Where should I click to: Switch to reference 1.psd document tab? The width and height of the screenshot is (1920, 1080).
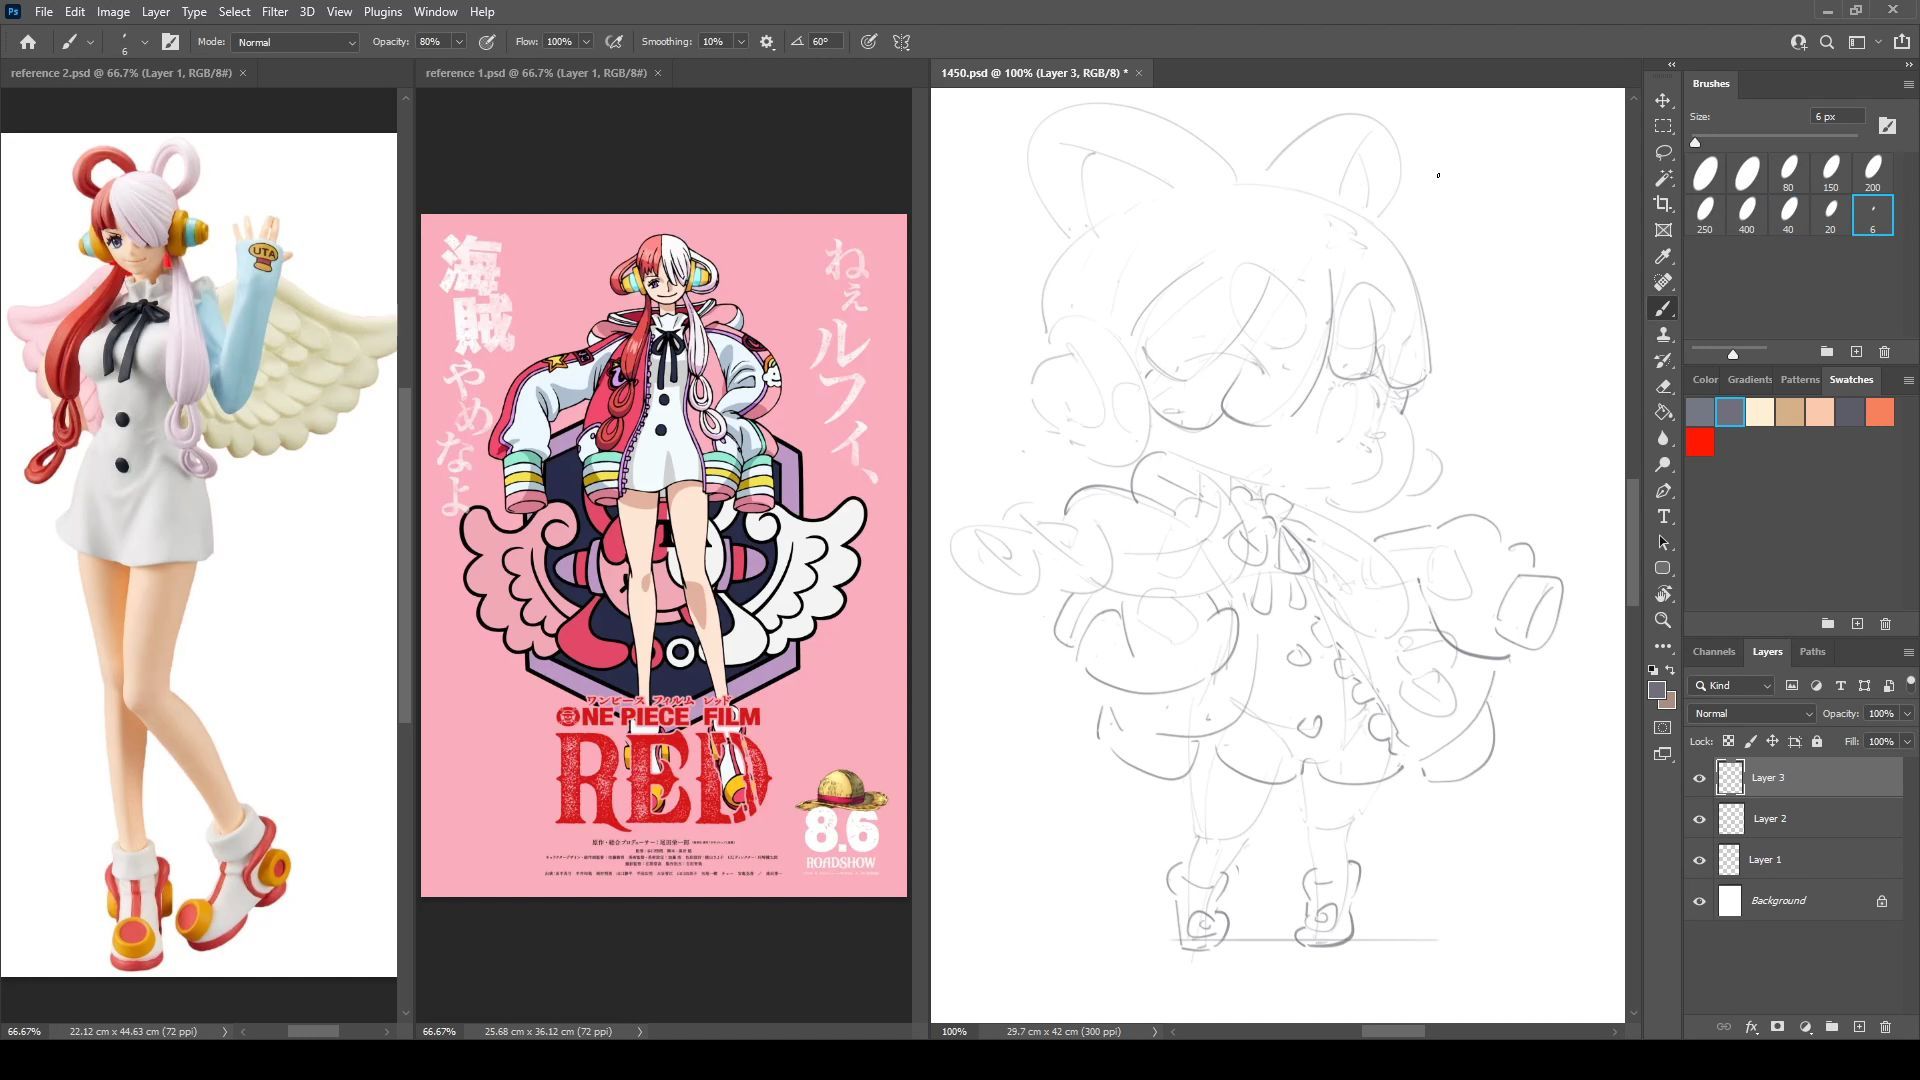pos(536,73)
